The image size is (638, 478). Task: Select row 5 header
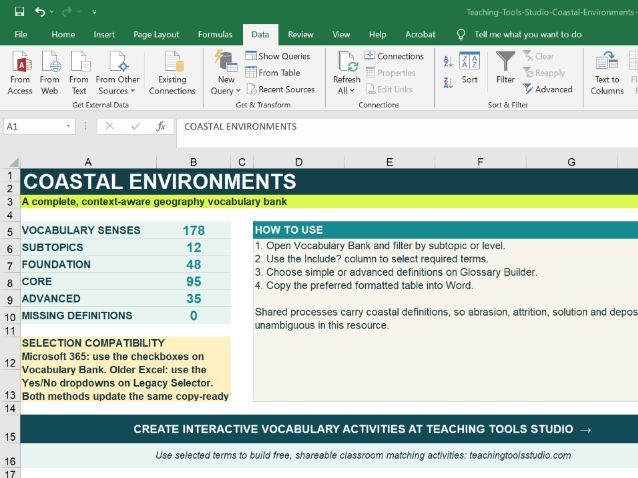[10, 232]
